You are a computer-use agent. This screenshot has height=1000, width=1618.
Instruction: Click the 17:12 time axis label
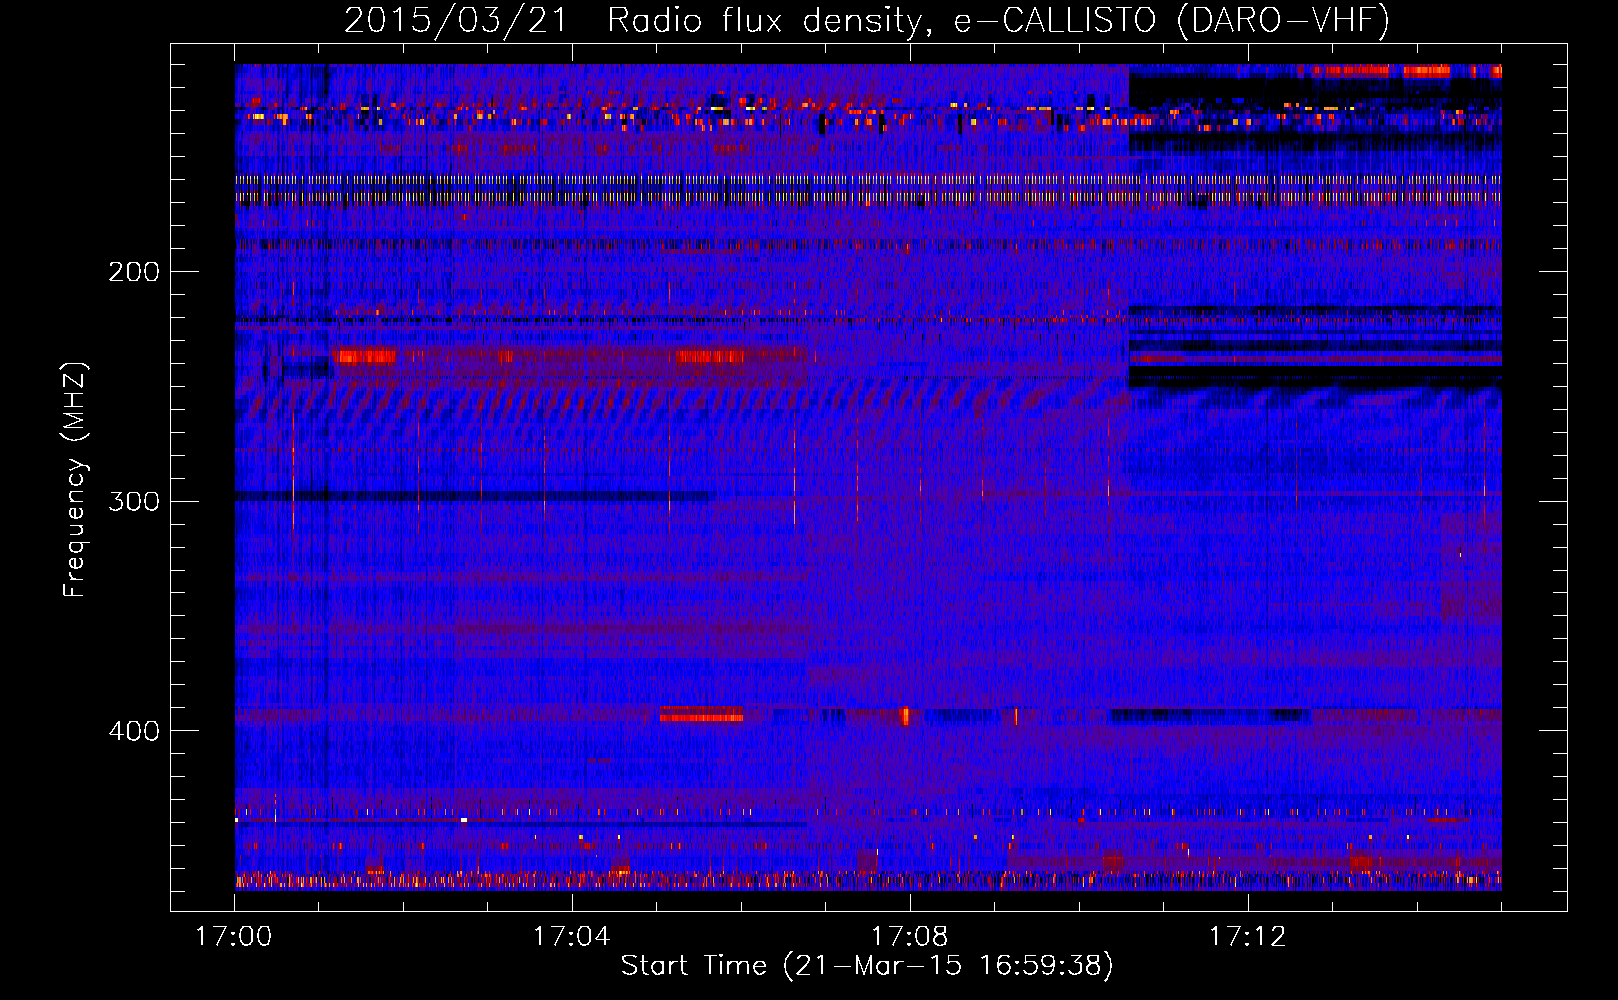click(x=1248, y=937)
